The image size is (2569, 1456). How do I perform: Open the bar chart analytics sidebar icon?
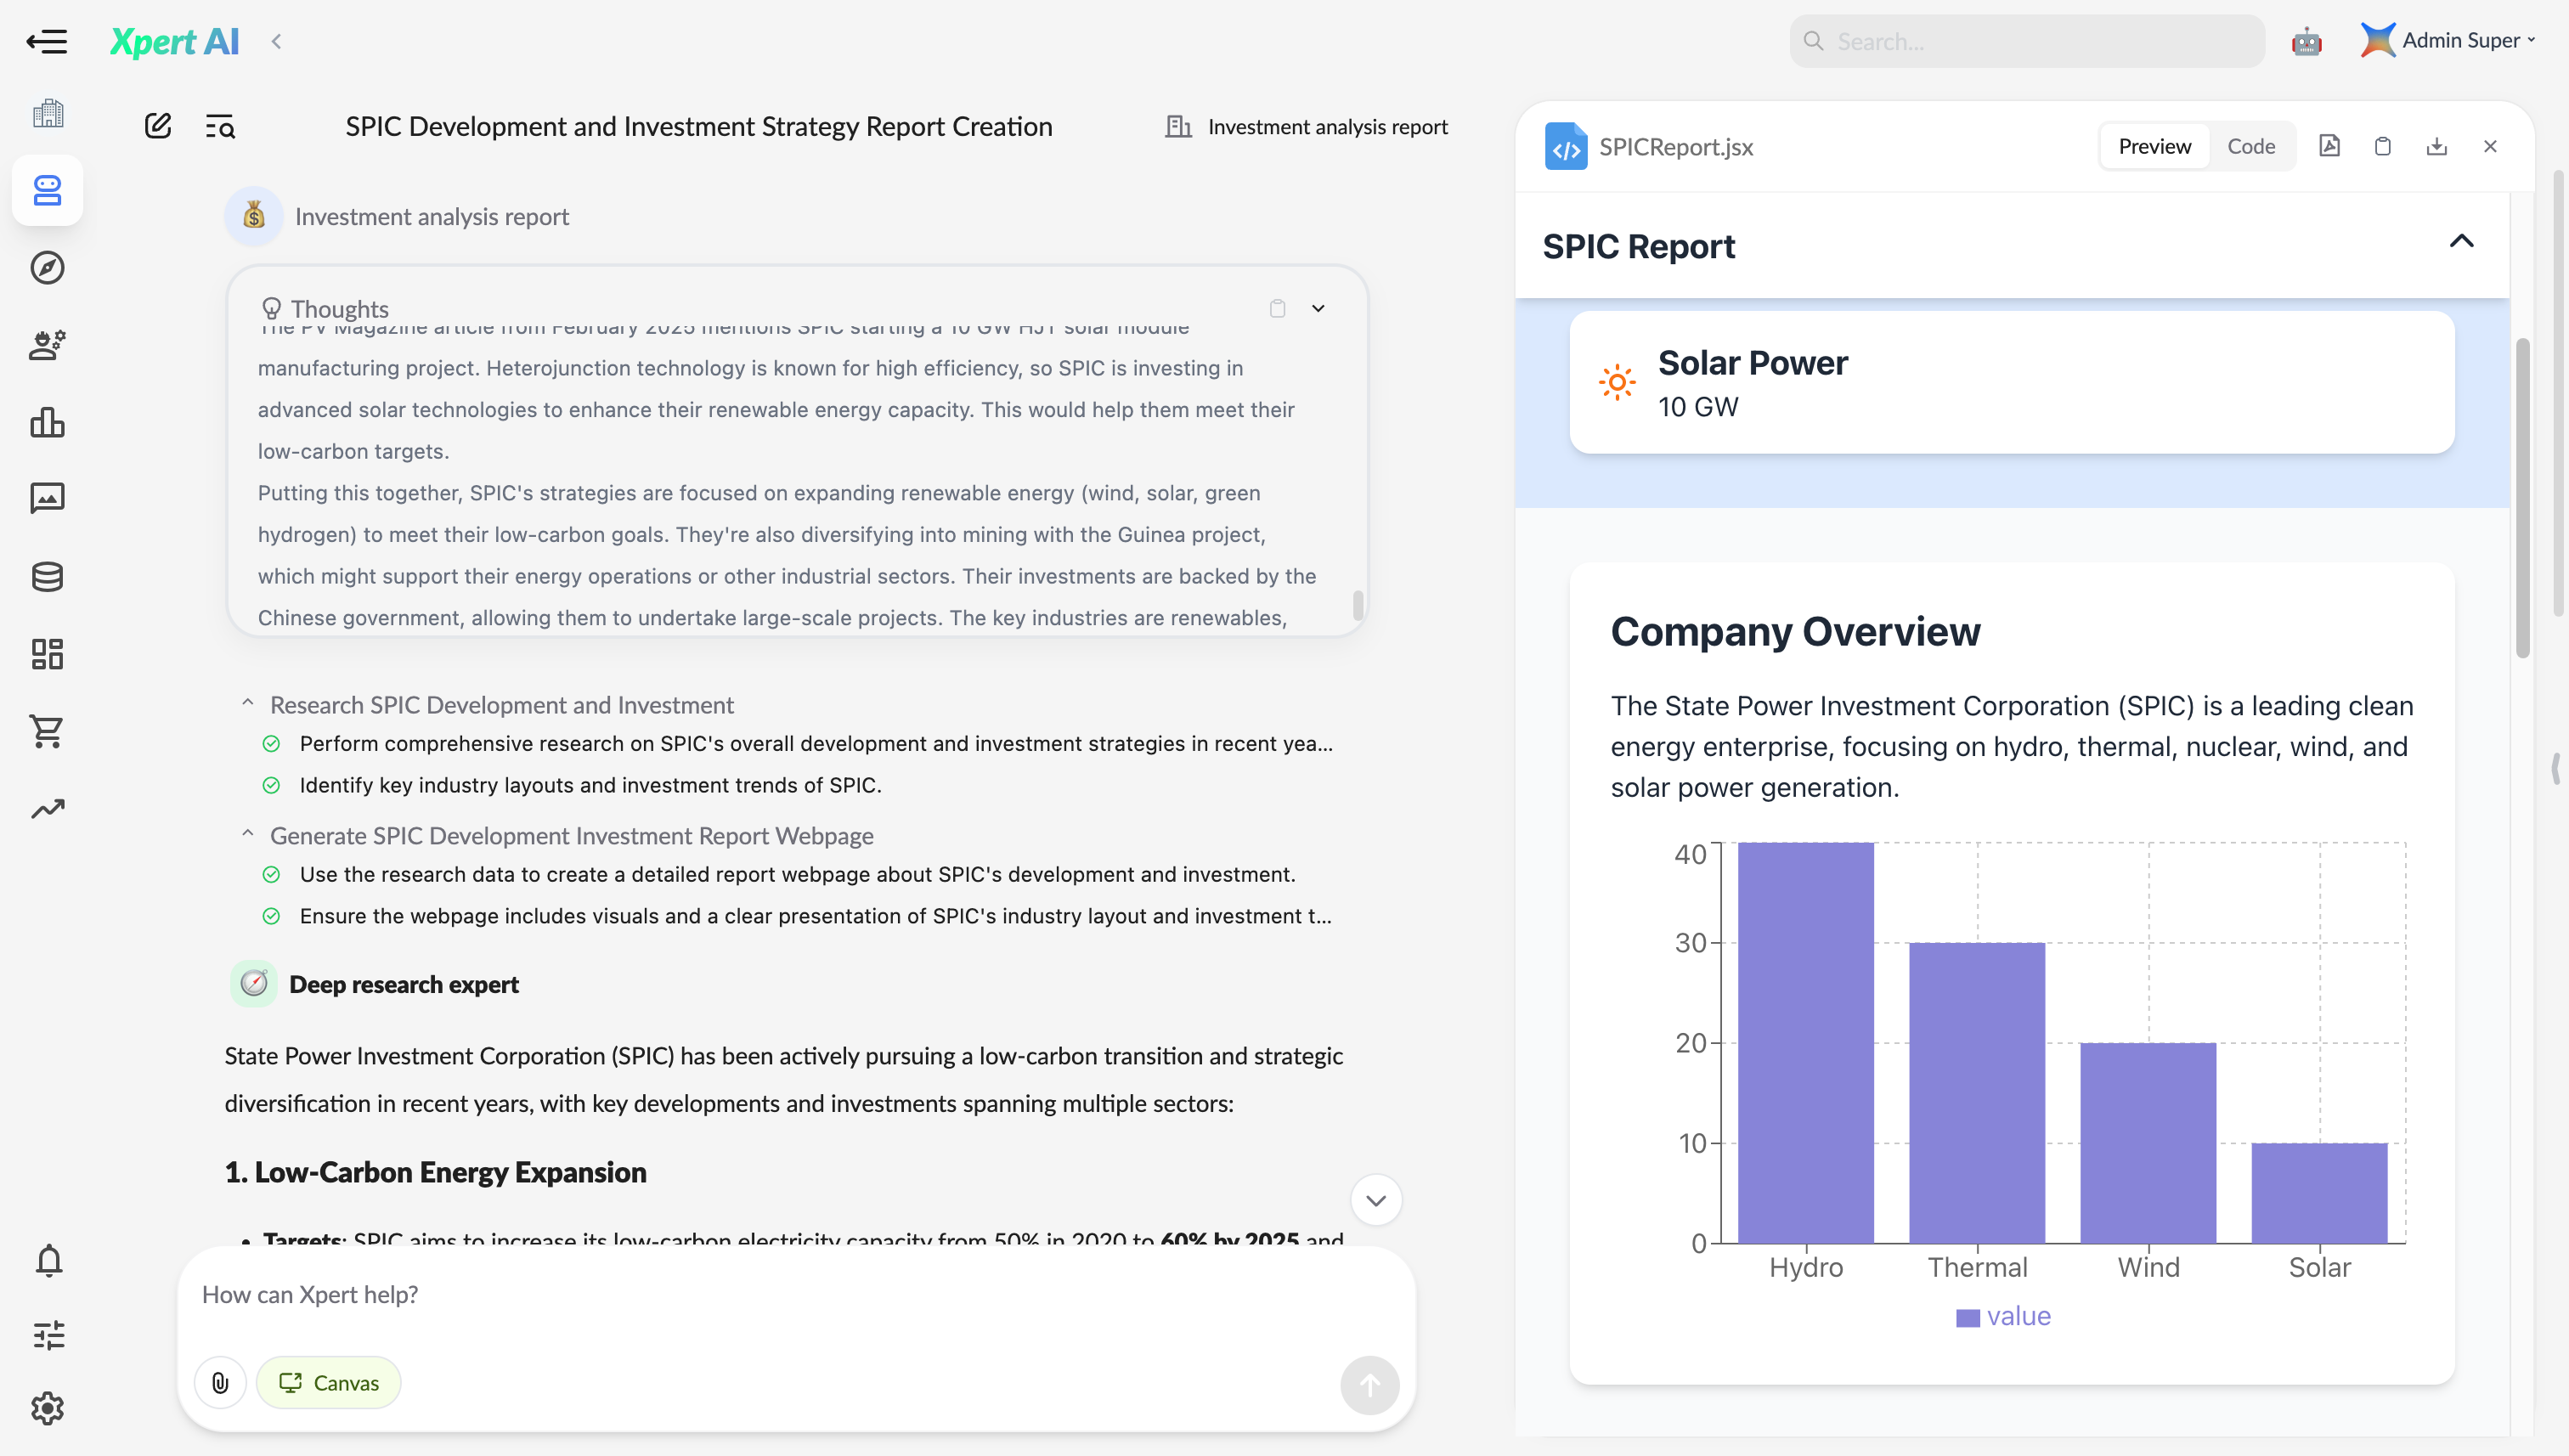tap(47, 423)
